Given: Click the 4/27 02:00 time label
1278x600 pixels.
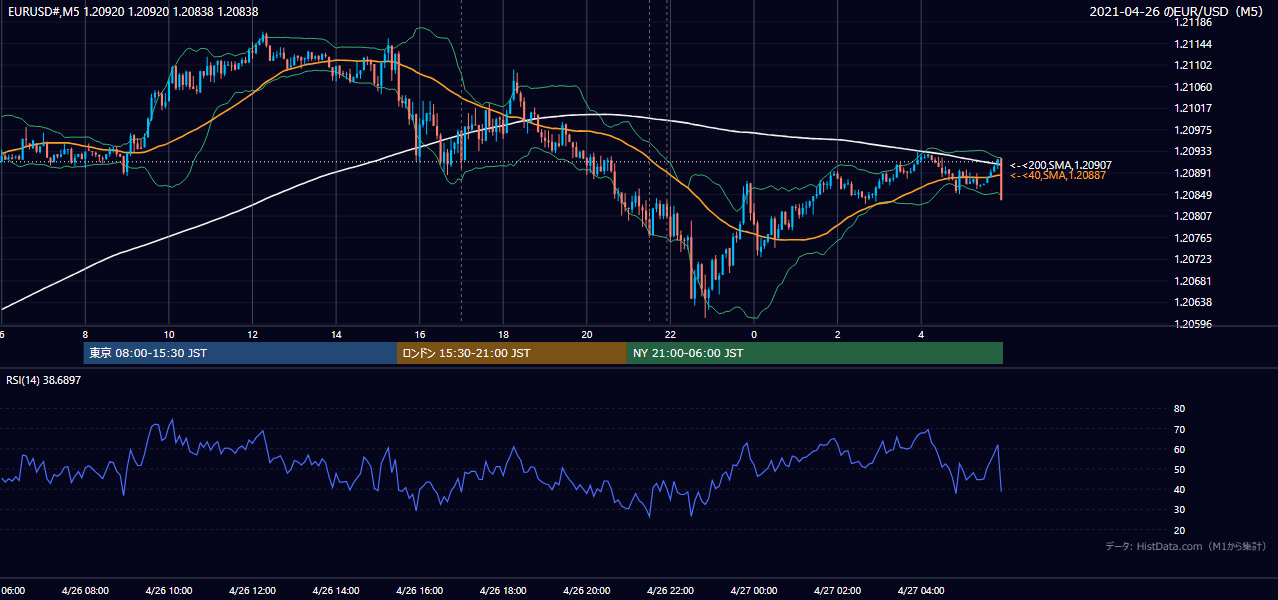Looking at the screenshot, I should [x=838, y=590].
